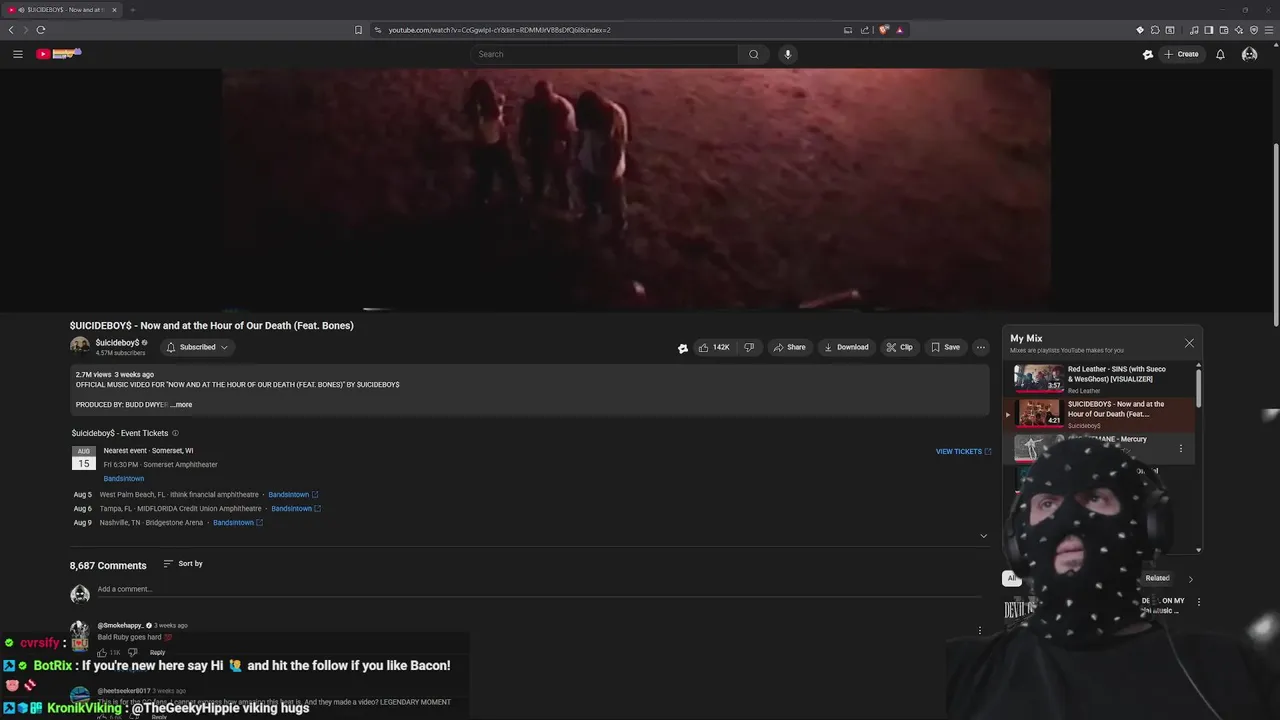Click the Clip scissors button

899,347
